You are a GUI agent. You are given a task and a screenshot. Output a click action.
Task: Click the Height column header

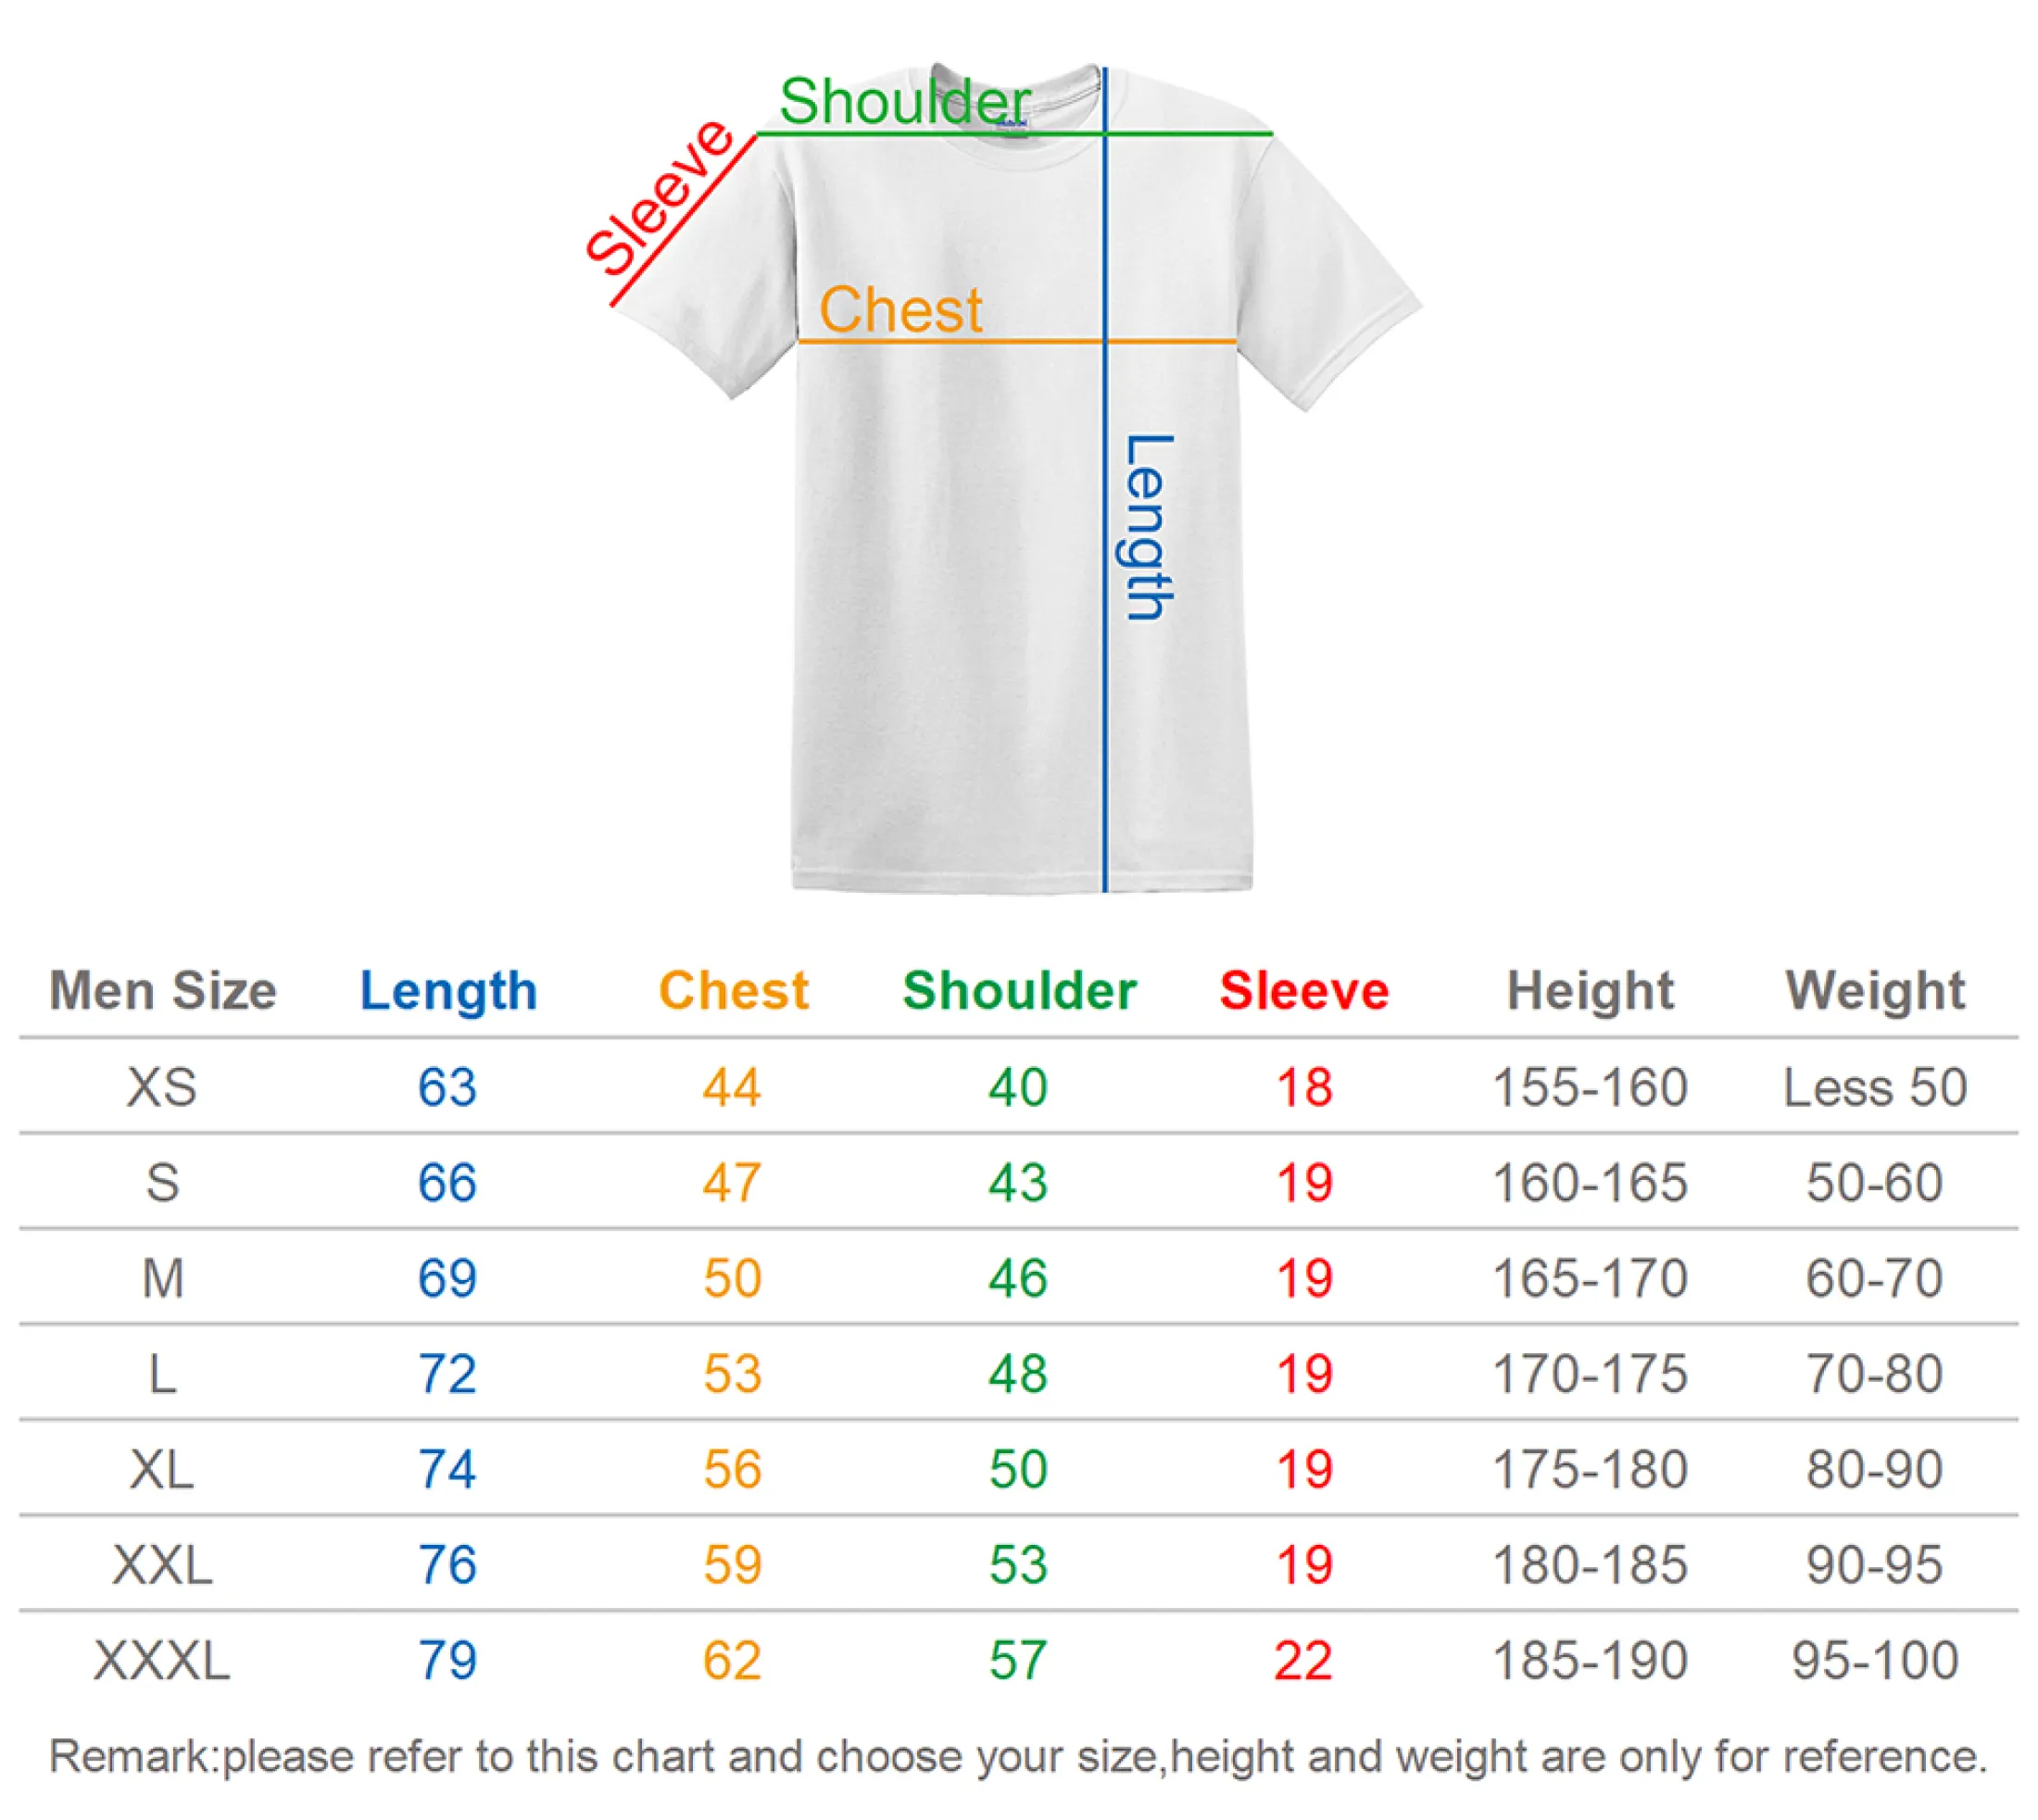[1590, 991]
